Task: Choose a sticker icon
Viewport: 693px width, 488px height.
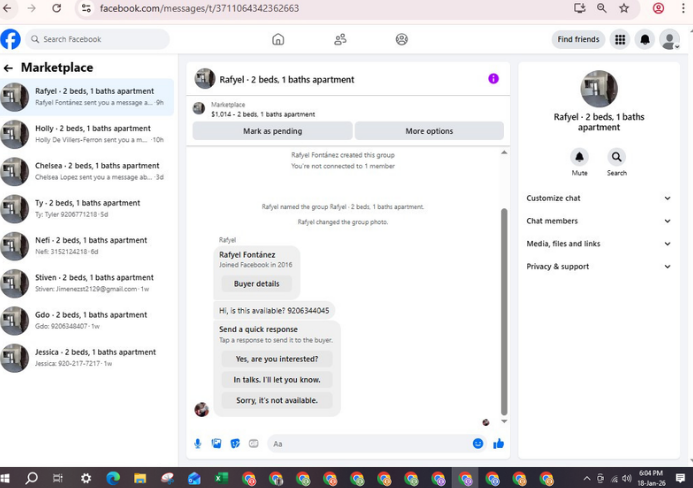Action: pyautogui.click(x=235, y=443)
